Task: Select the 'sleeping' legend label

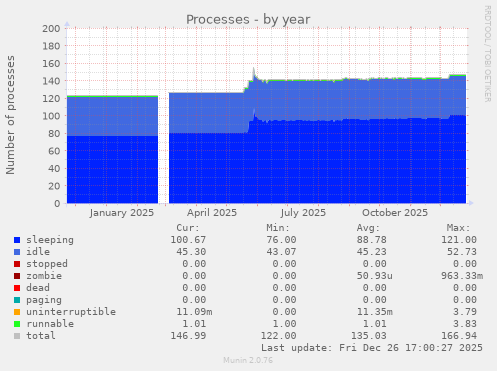Action: (x=50, y=240)
